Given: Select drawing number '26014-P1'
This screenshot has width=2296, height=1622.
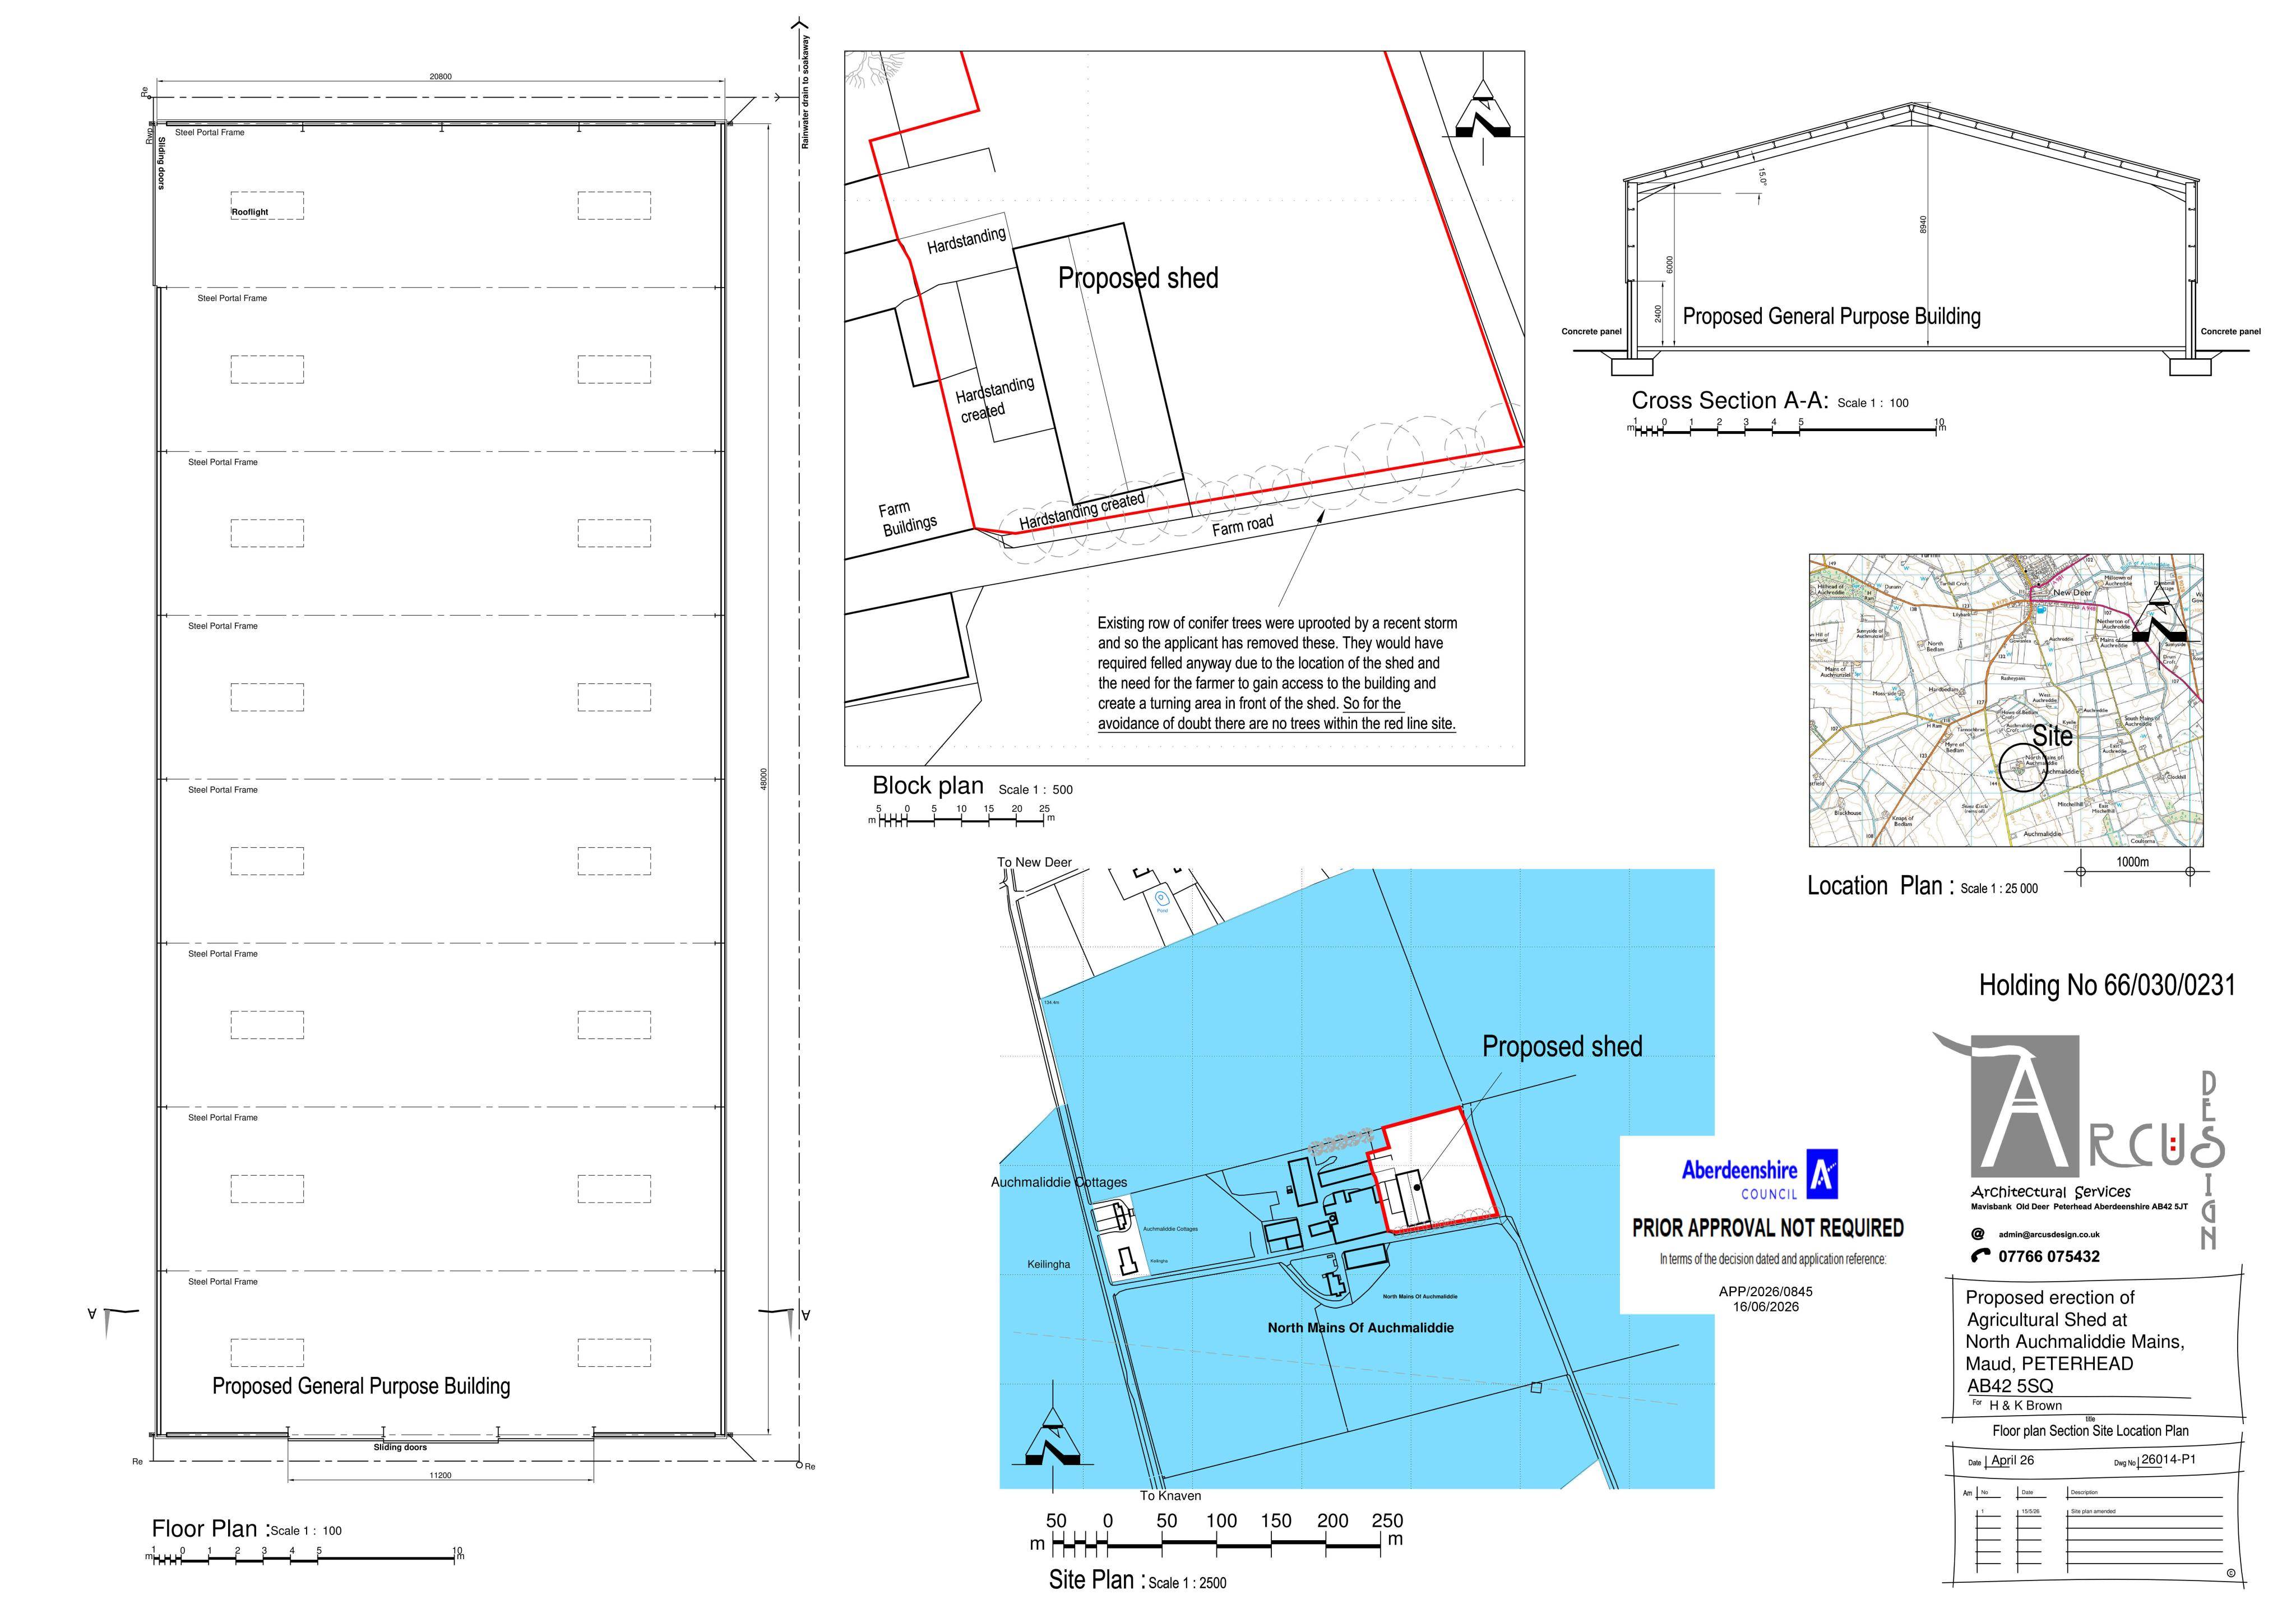Looking at the screenshot, I should 2169,1459.
